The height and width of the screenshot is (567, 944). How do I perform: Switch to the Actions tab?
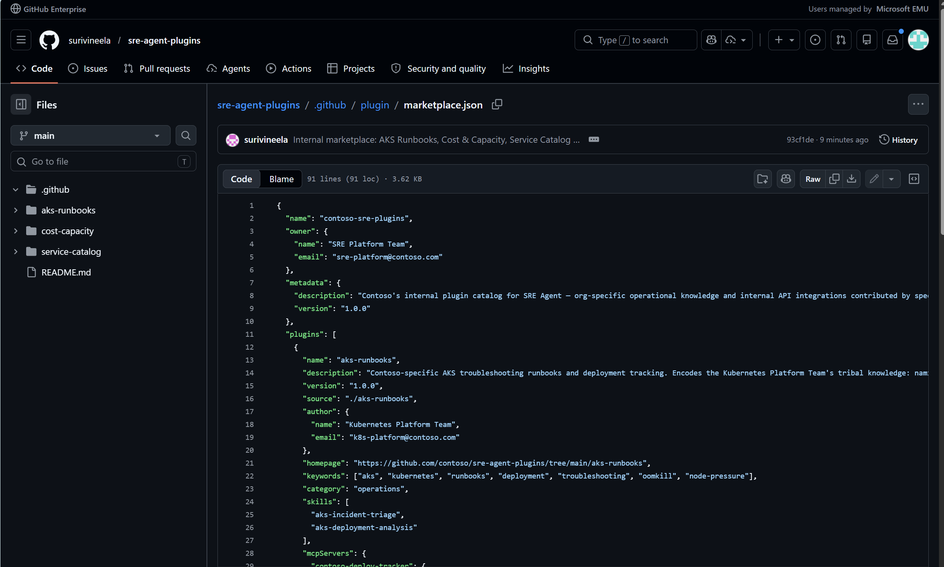pos(289,69)
